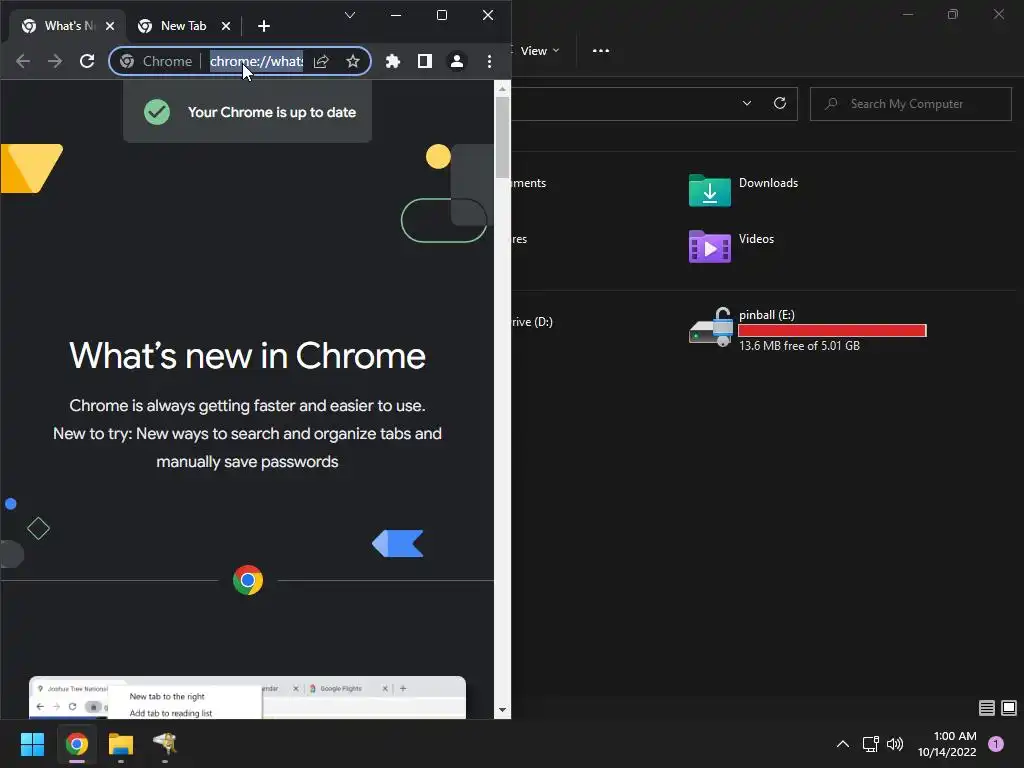
Task: Click Chrome's vertical scrollbar thumb
Action: [502, 137]
